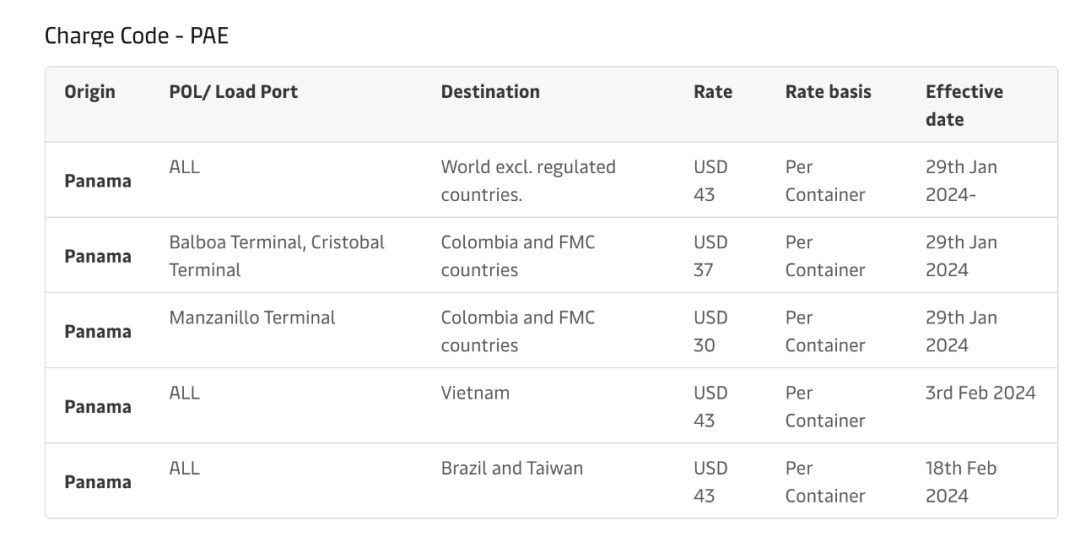Screen dimensions: 1080x537
Task: Click the "Brazil and Taiwan" destination cell
Action: (512, 468)
